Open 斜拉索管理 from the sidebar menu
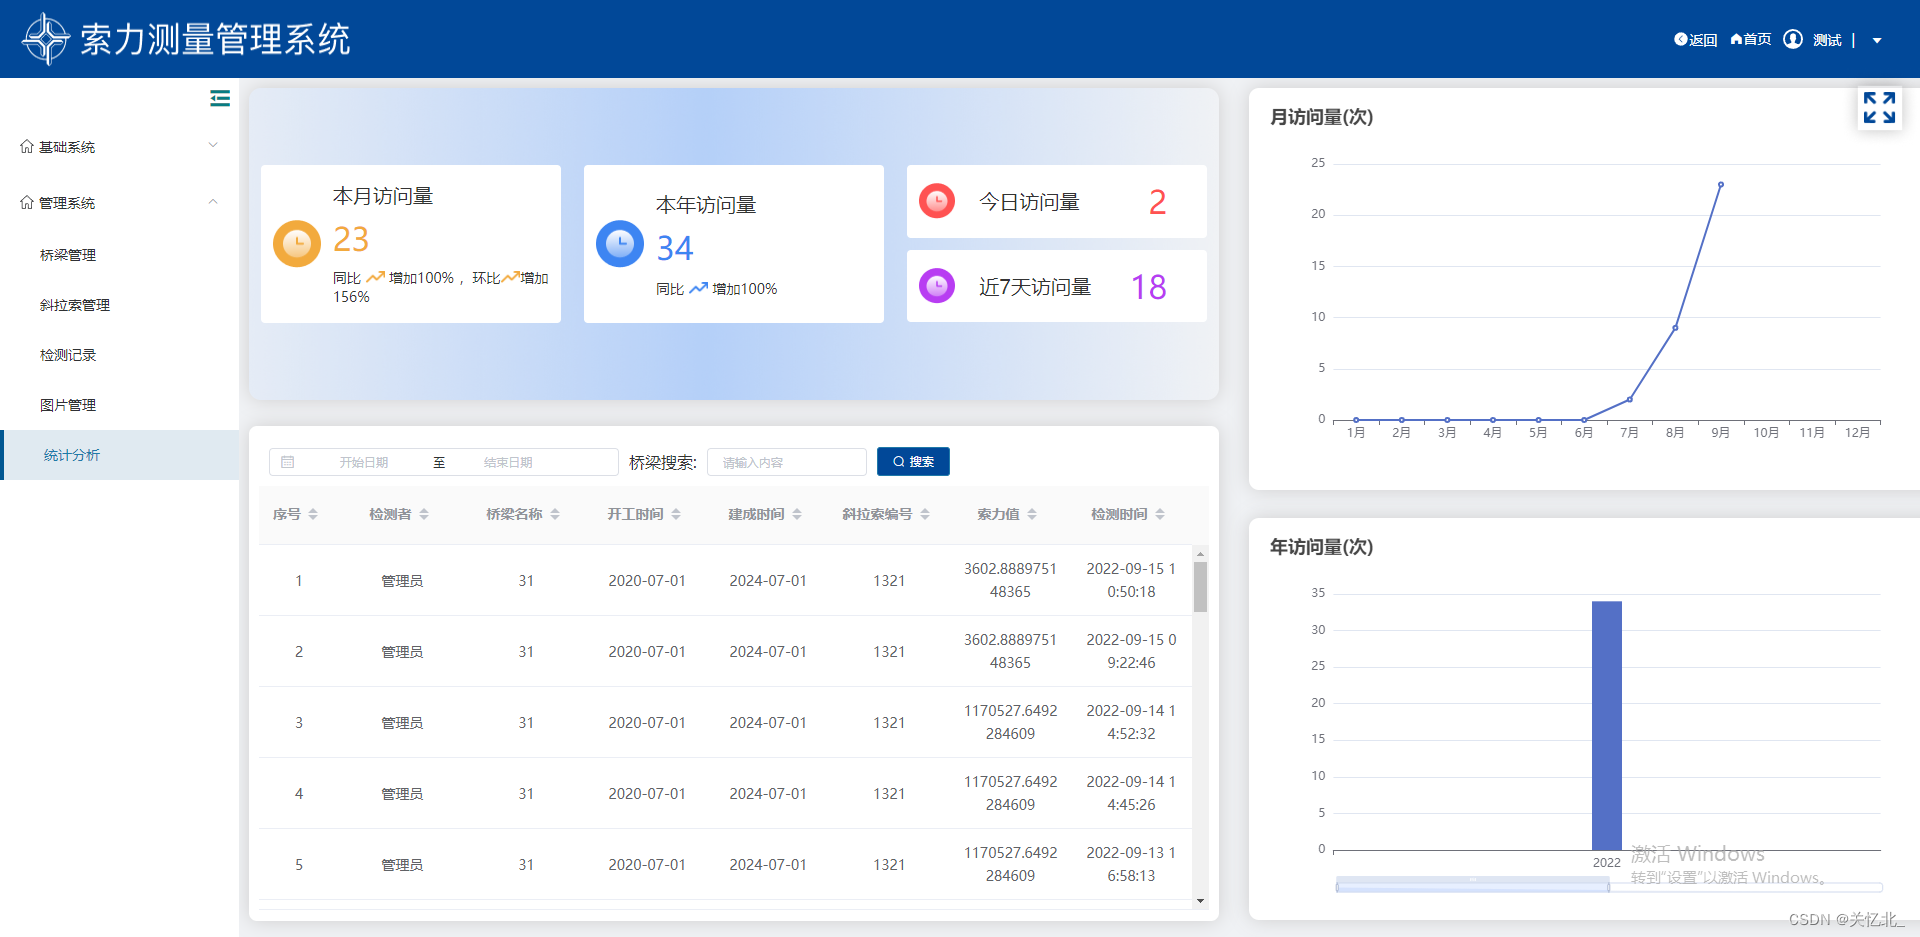1920x937 pixels. (75, 305)
